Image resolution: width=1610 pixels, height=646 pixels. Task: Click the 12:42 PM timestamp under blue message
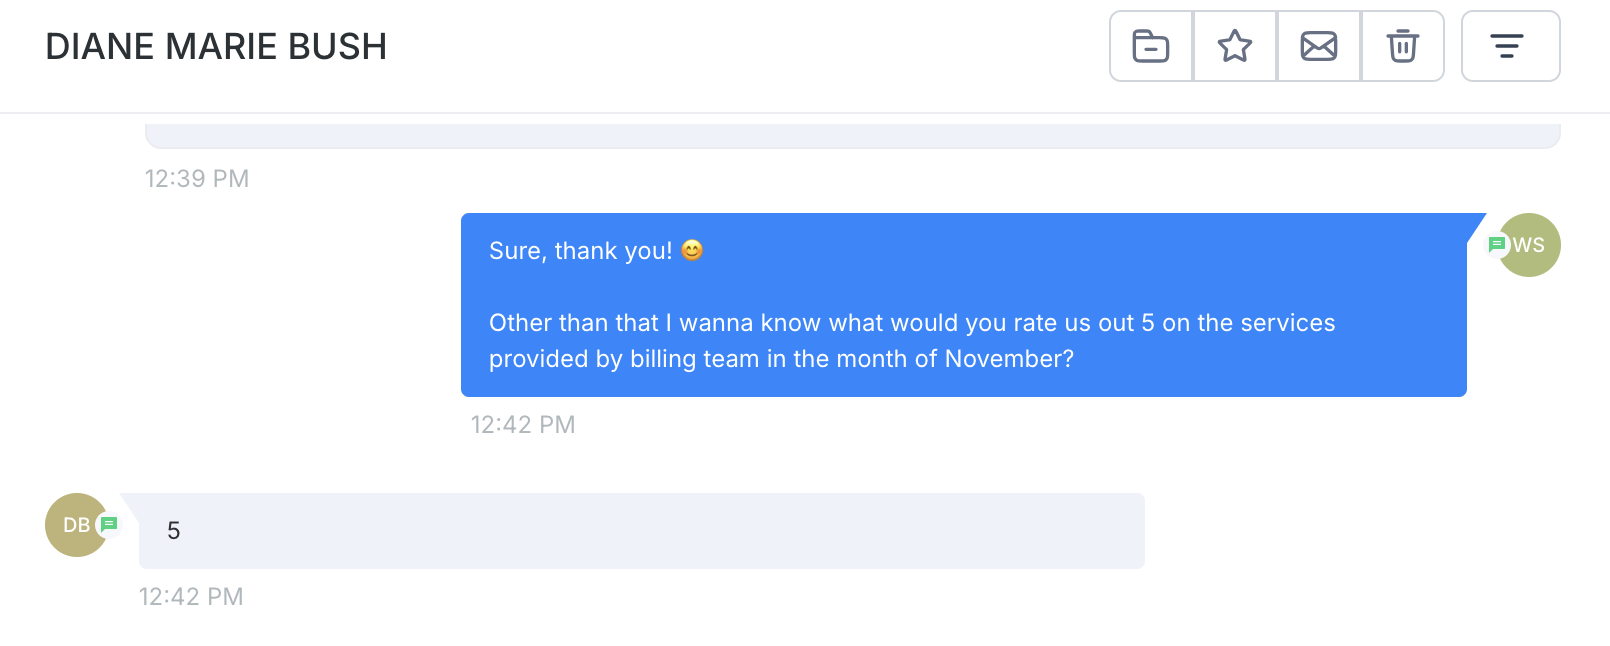(x=523, y=425)
